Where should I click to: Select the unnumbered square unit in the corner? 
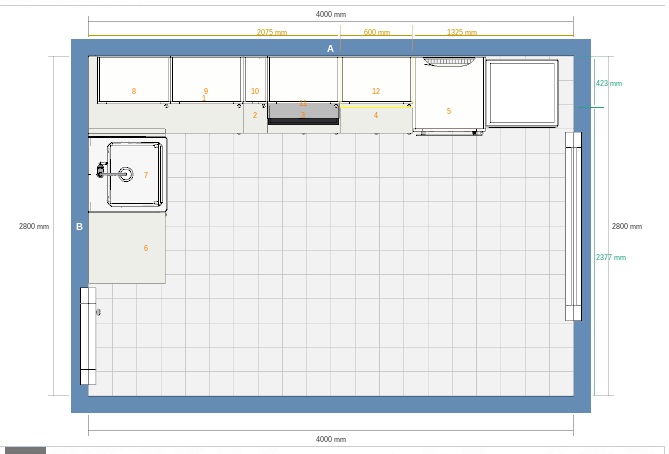[x=521, y=93]
